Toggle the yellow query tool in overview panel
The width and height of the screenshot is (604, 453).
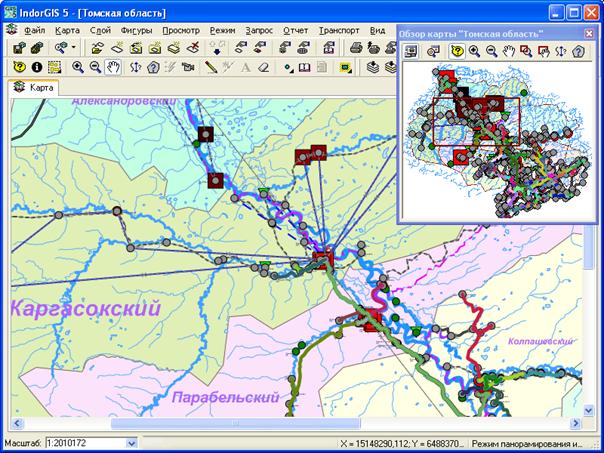tap(457, 51)
